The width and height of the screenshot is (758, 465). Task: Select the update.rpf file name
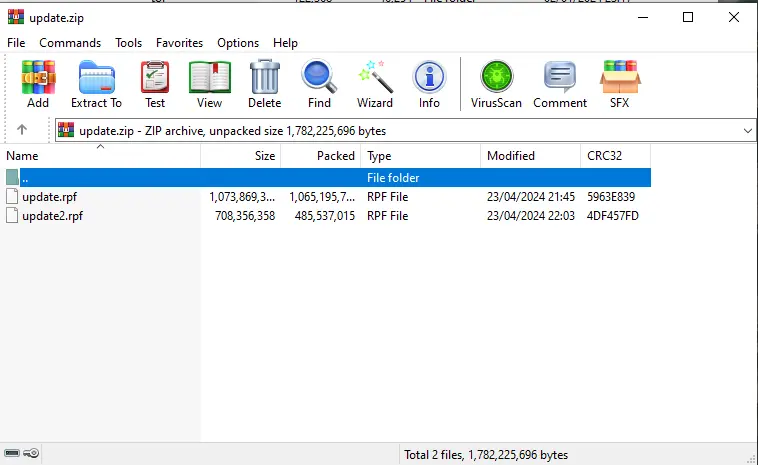click(x=50, y=197)
